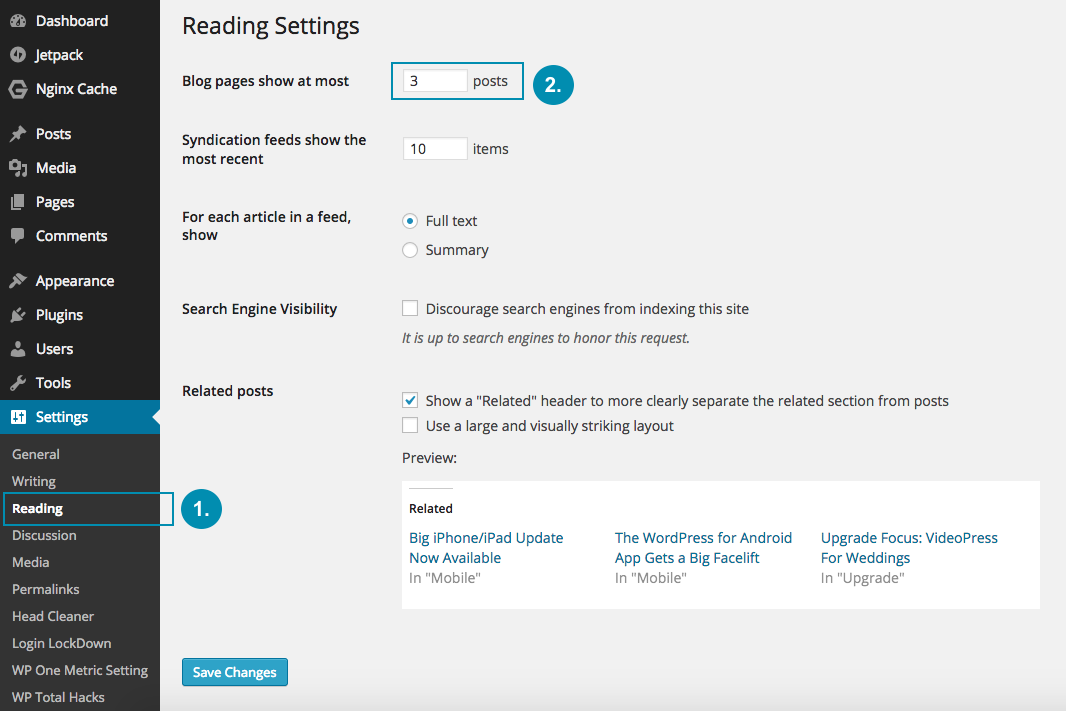Viewport: 1066px width, 711px height.
Task: Click the Tools wrench icon
Action: pyautogui.click(x=18, y=383)
